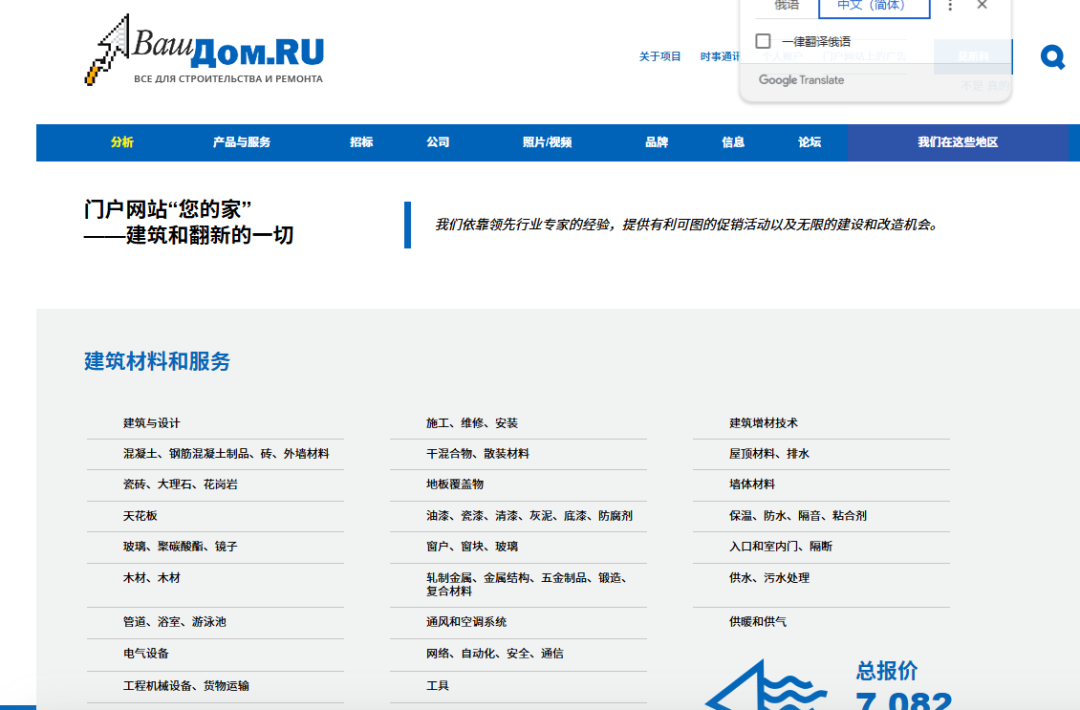
Task: Open 网络、自动化、安全、通信 category
Action: pyautogui.click(x=495, y=654)
